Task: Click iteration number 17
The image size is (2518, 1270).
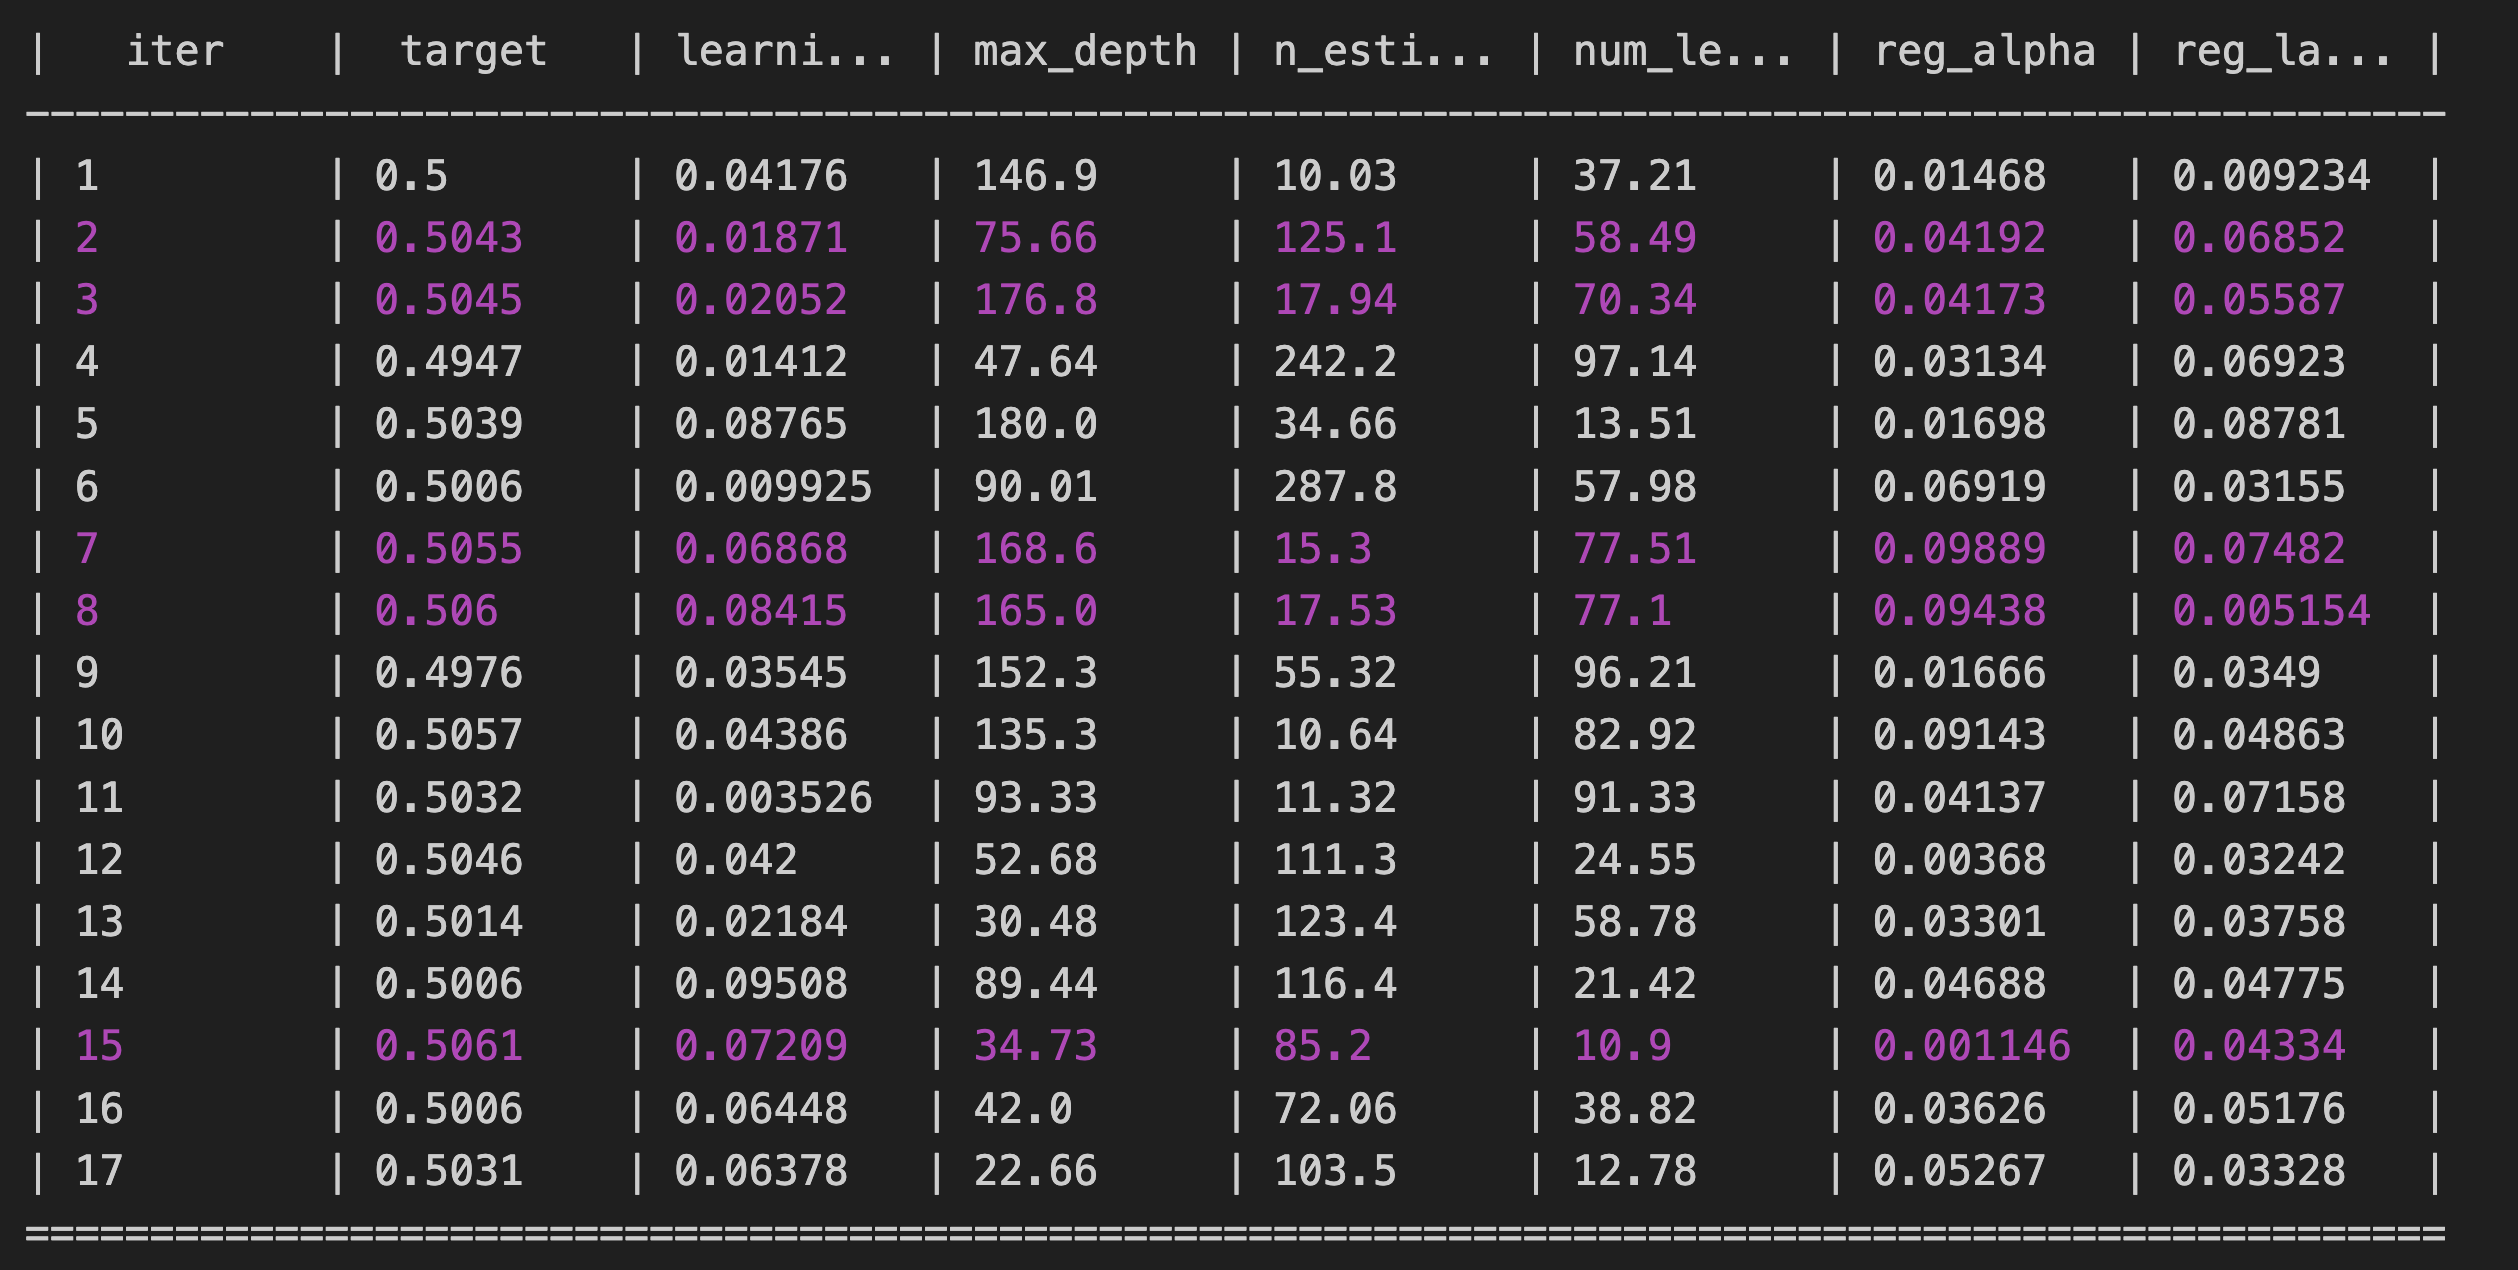Action: [x=100, y=1171]
